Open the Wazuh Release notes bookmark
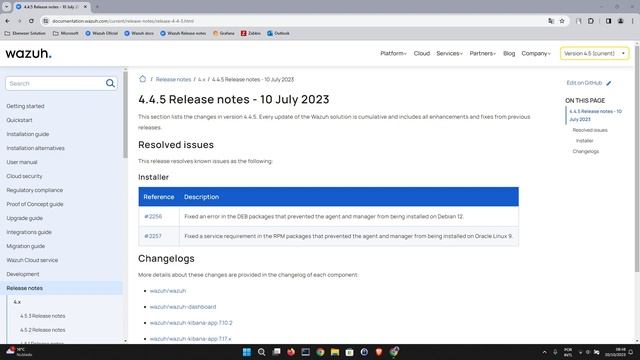640x360 pixels. [183, 33]
